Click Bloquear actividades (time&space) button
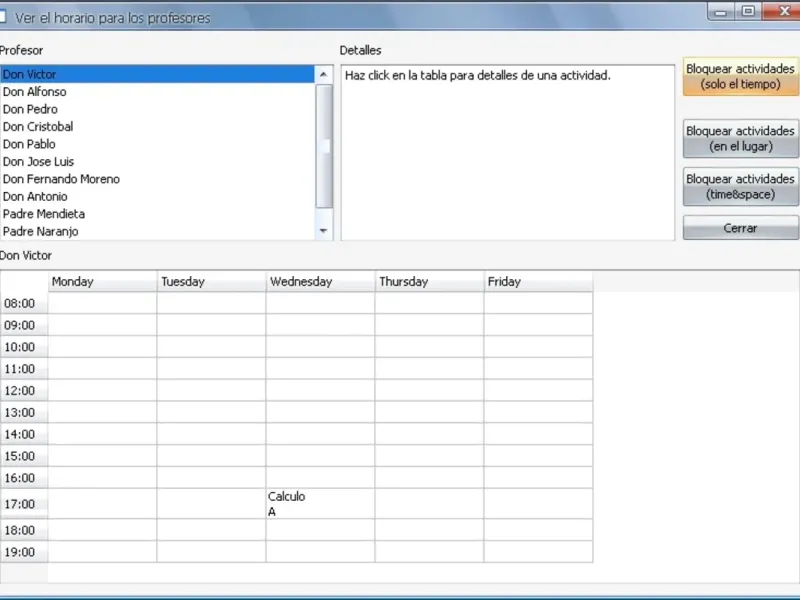 [740, 187]
